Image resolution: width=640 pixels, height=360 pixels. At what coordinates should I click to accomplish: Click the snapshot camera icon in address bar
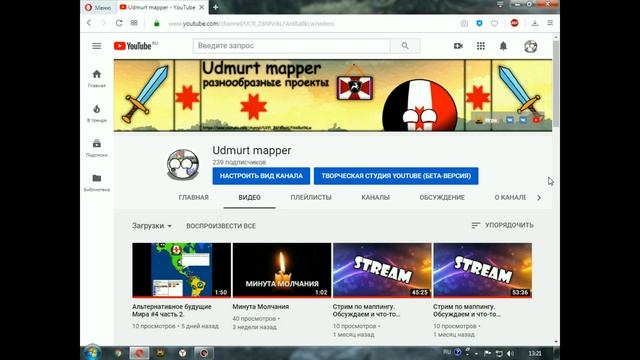(464, 23)
